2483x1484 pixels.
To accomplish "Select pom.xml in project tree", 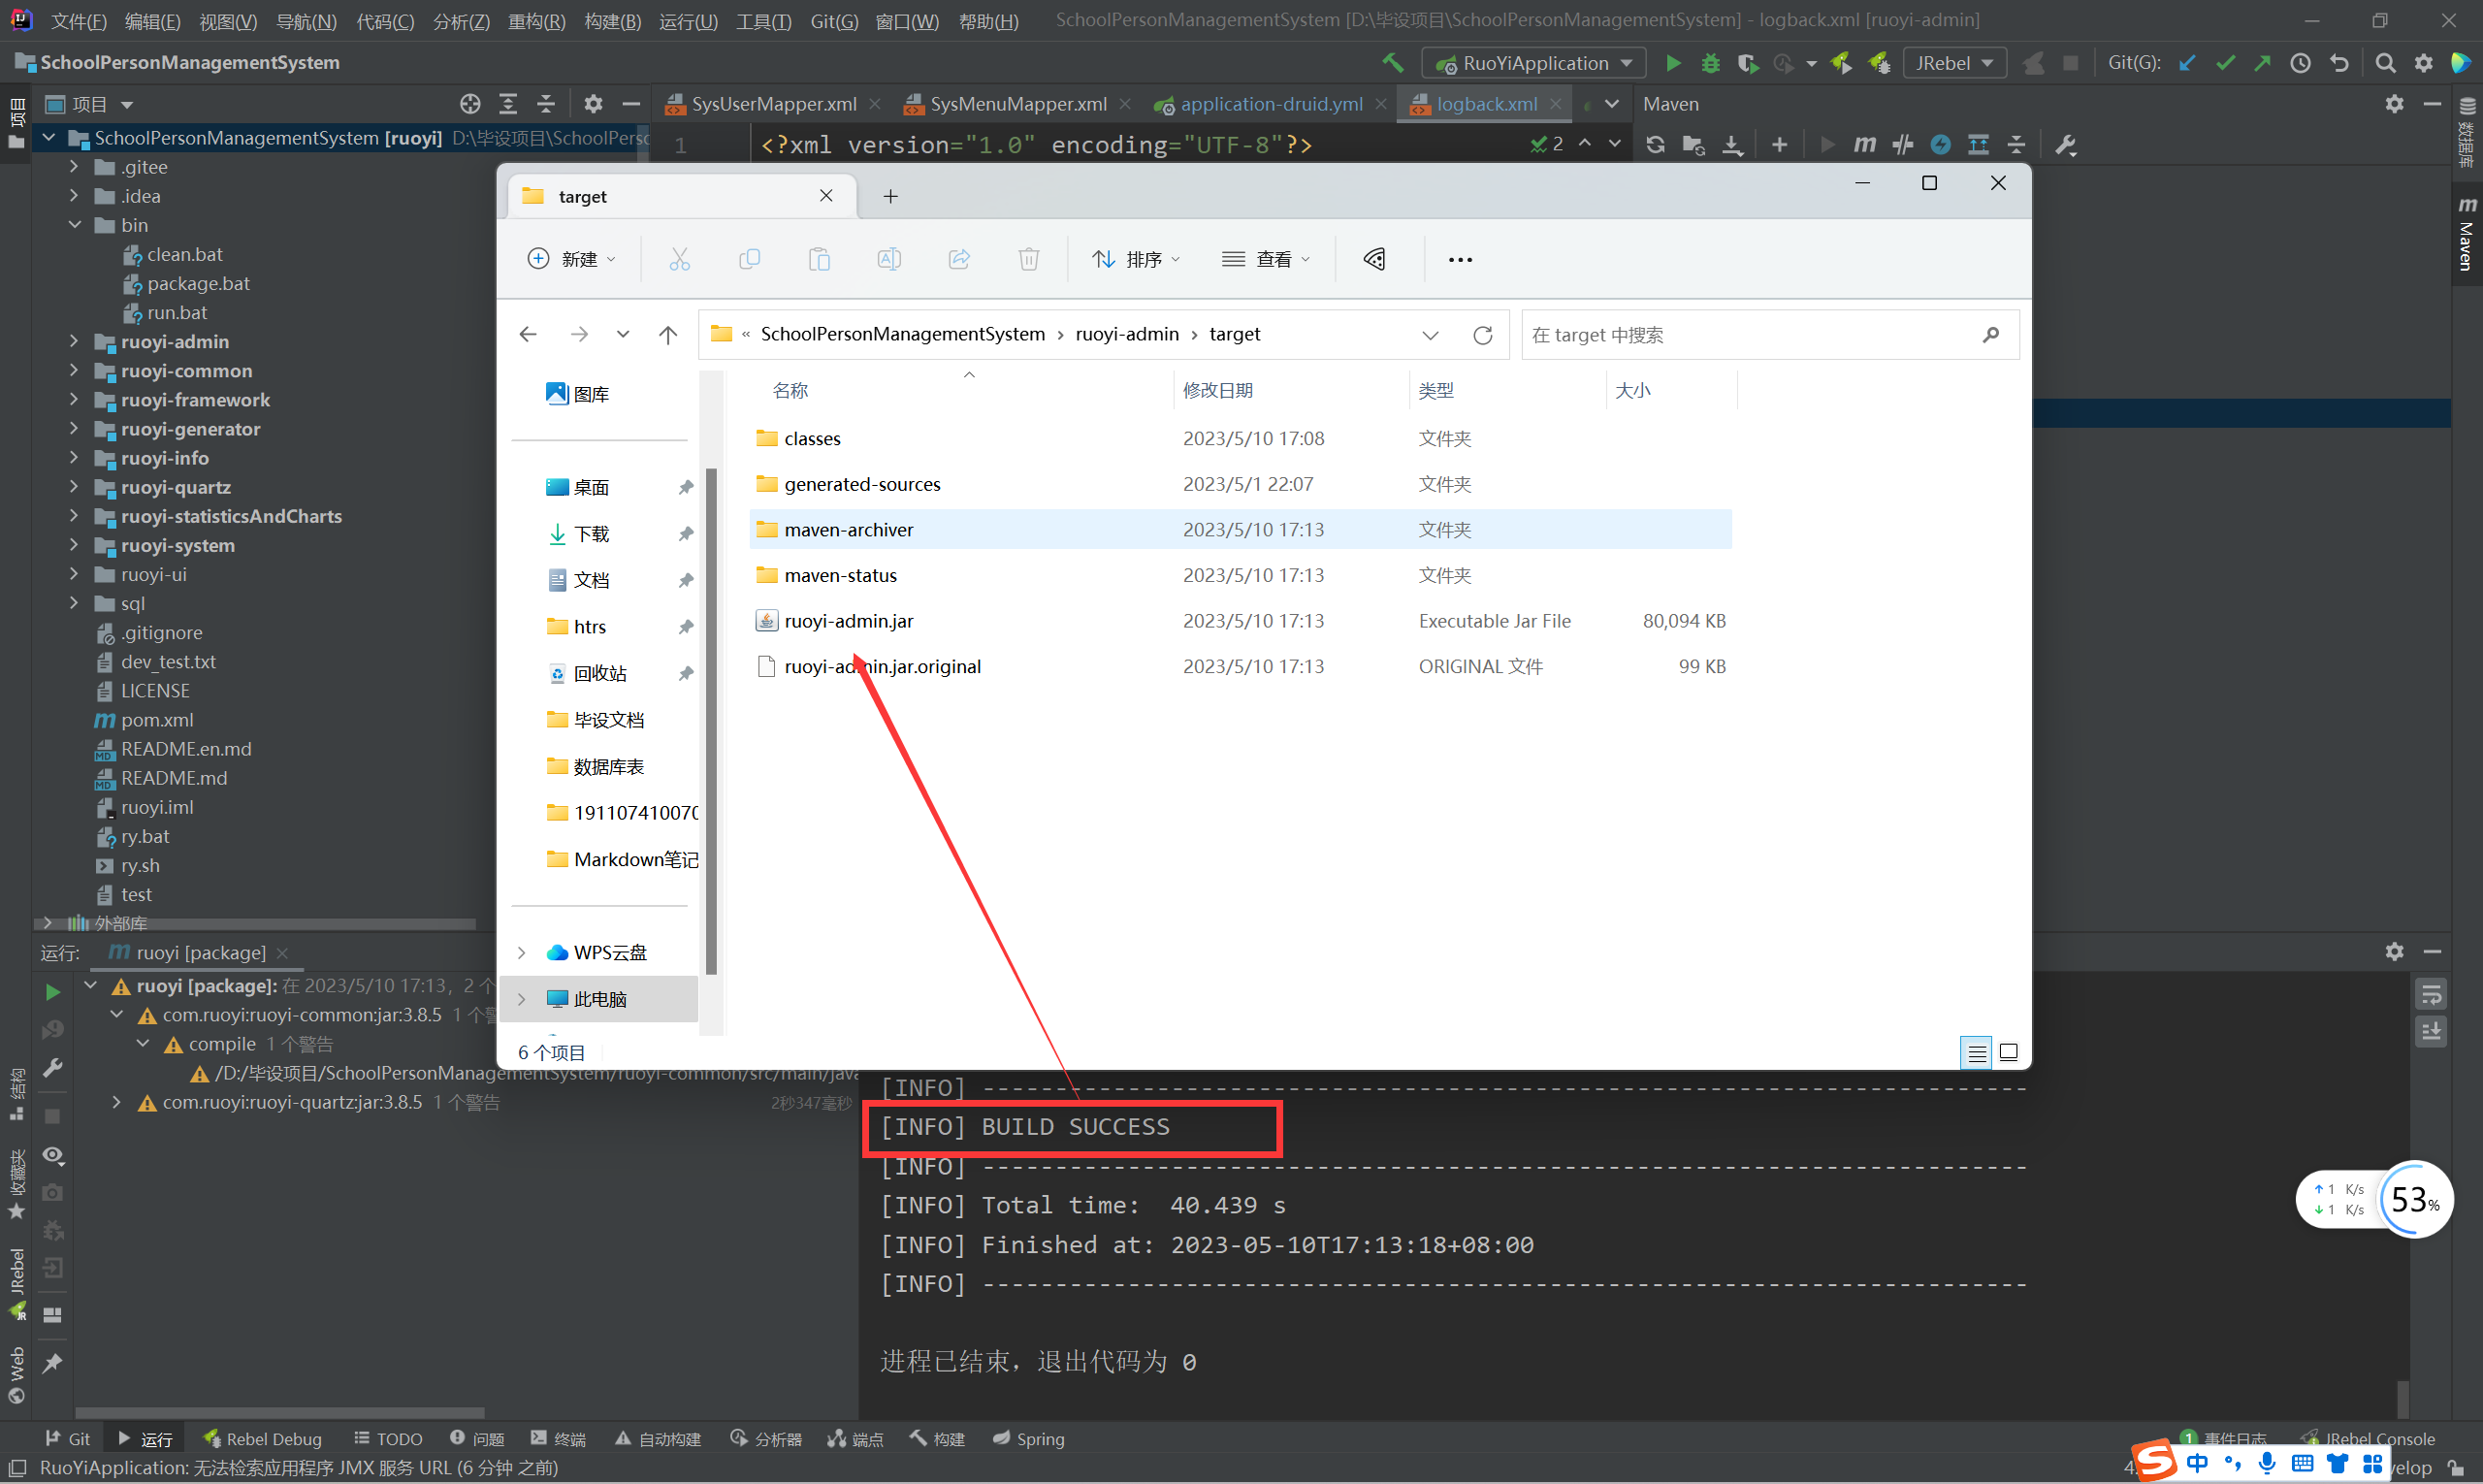I will click(157, 720).
